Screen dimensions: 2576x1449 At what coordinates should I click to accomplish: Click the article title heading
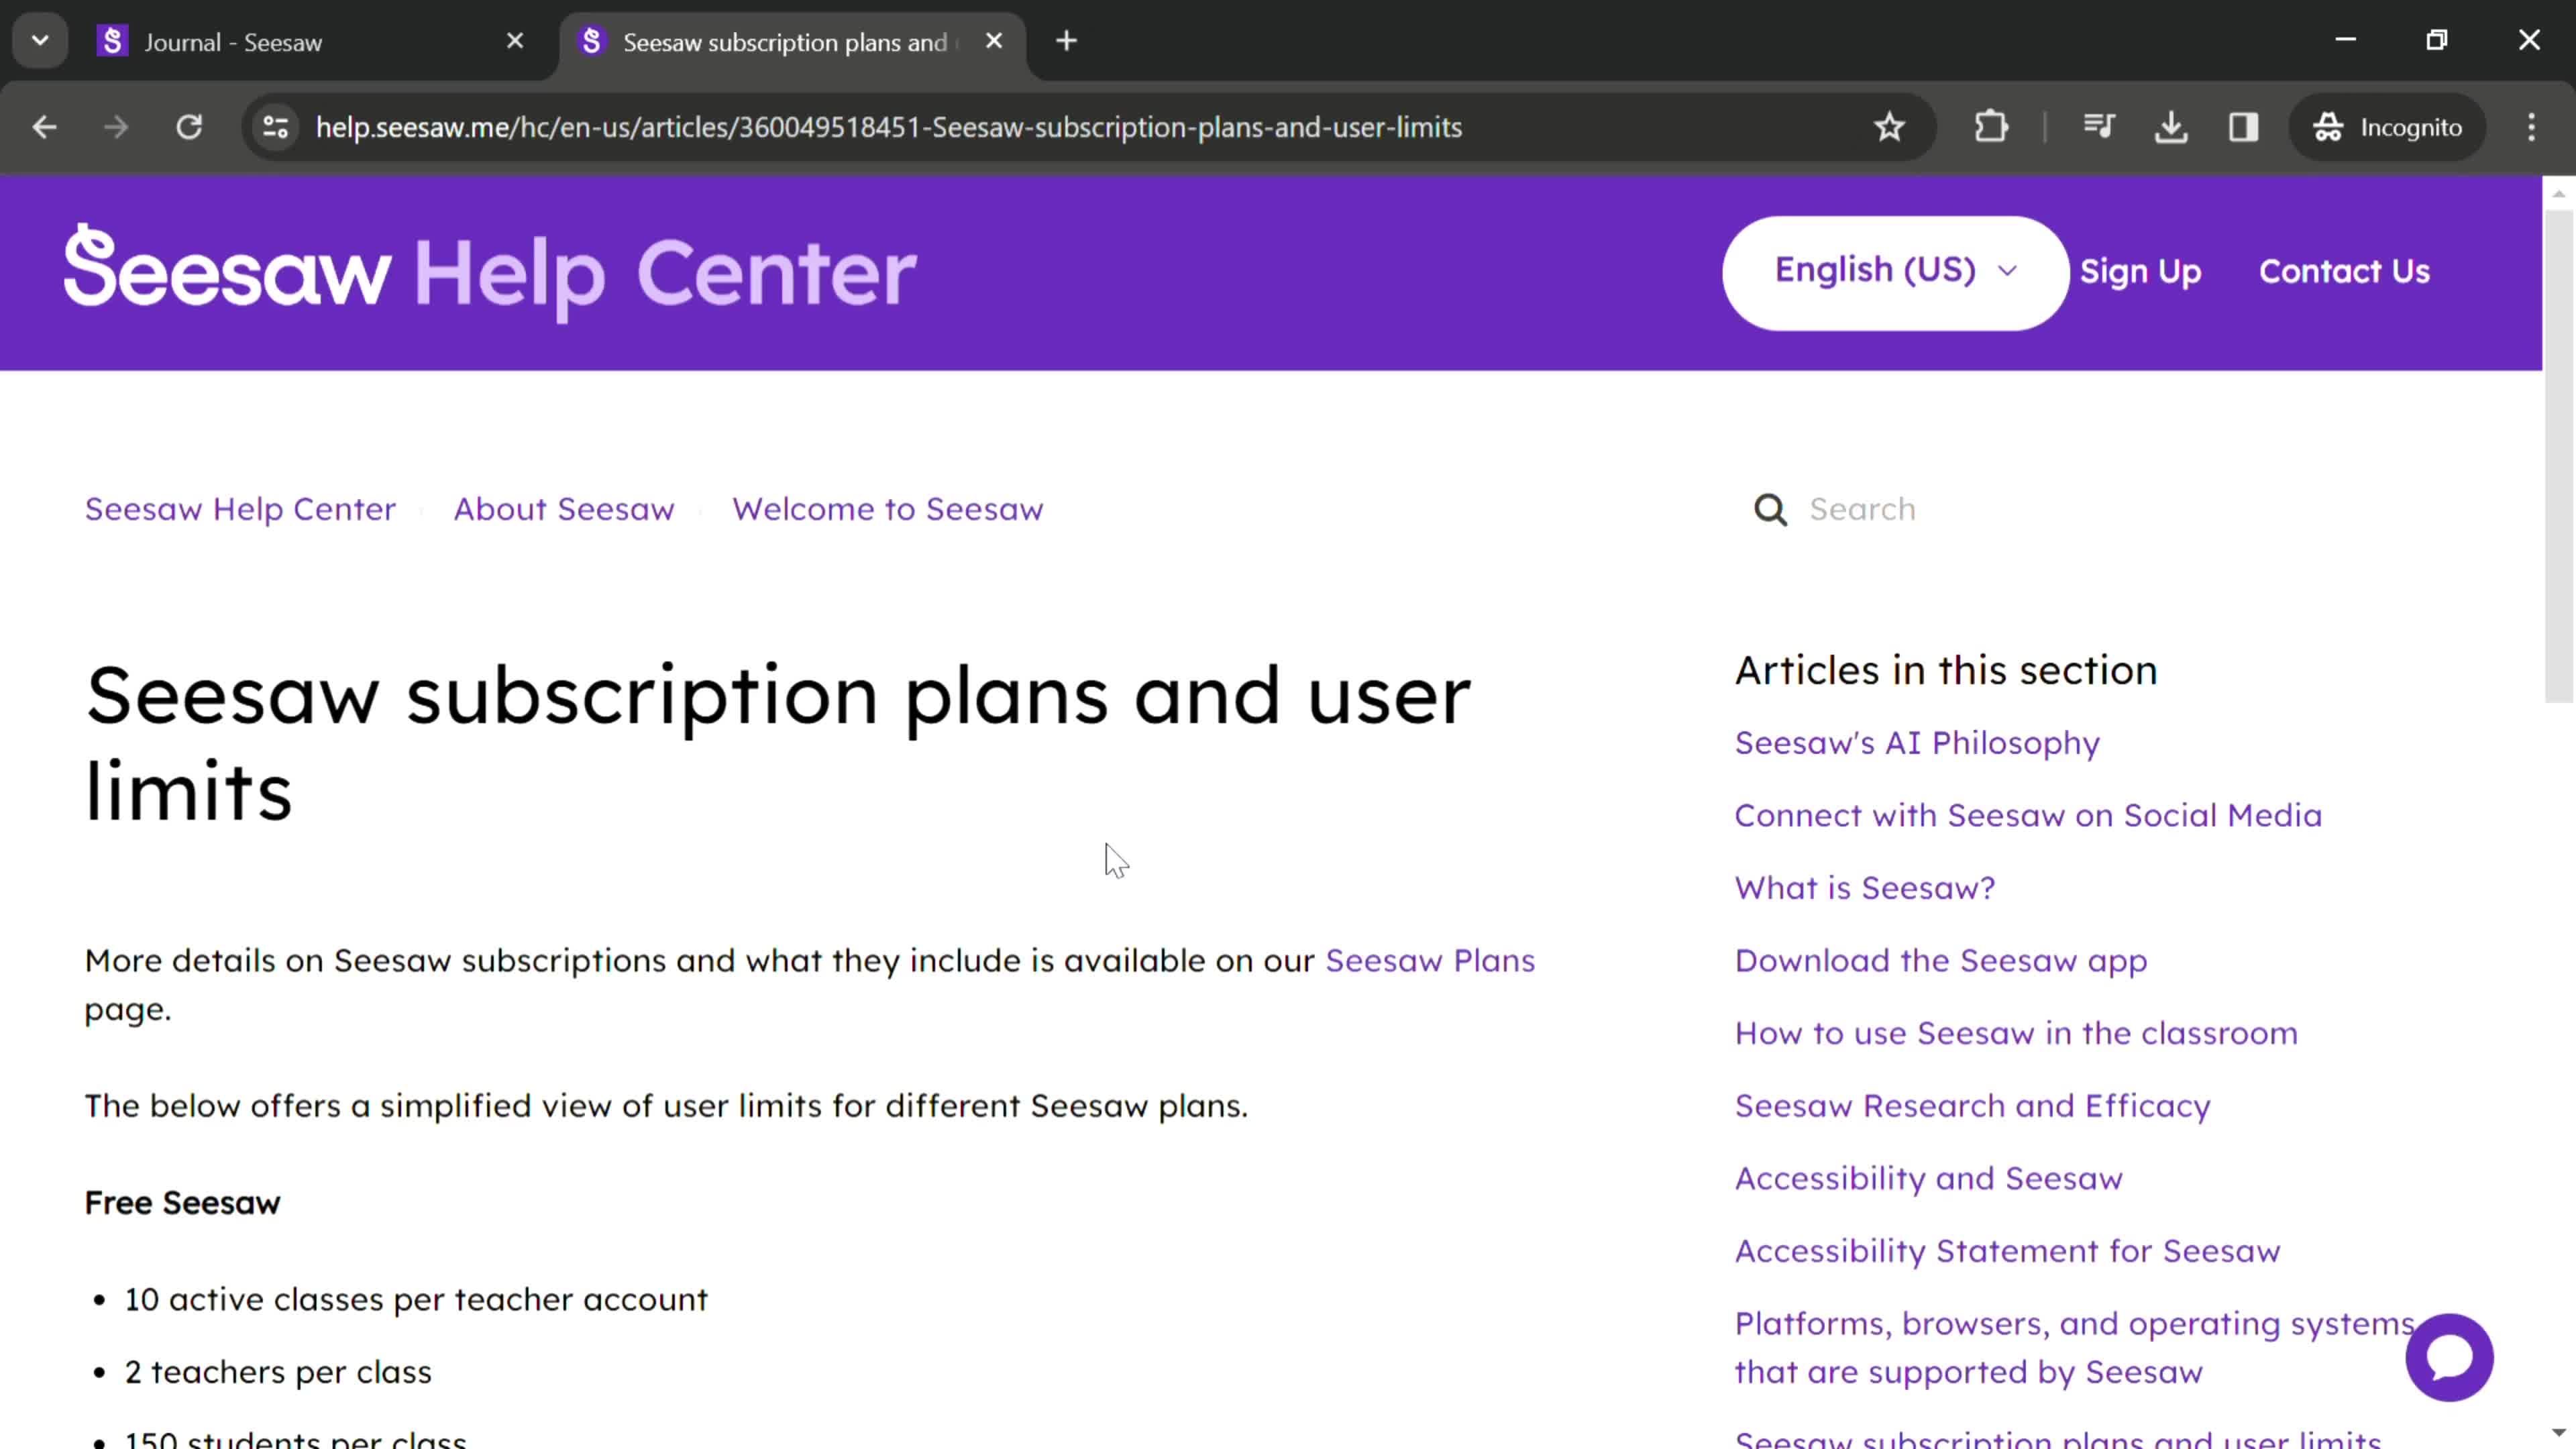pyautogui.click(x=778, y=743)
